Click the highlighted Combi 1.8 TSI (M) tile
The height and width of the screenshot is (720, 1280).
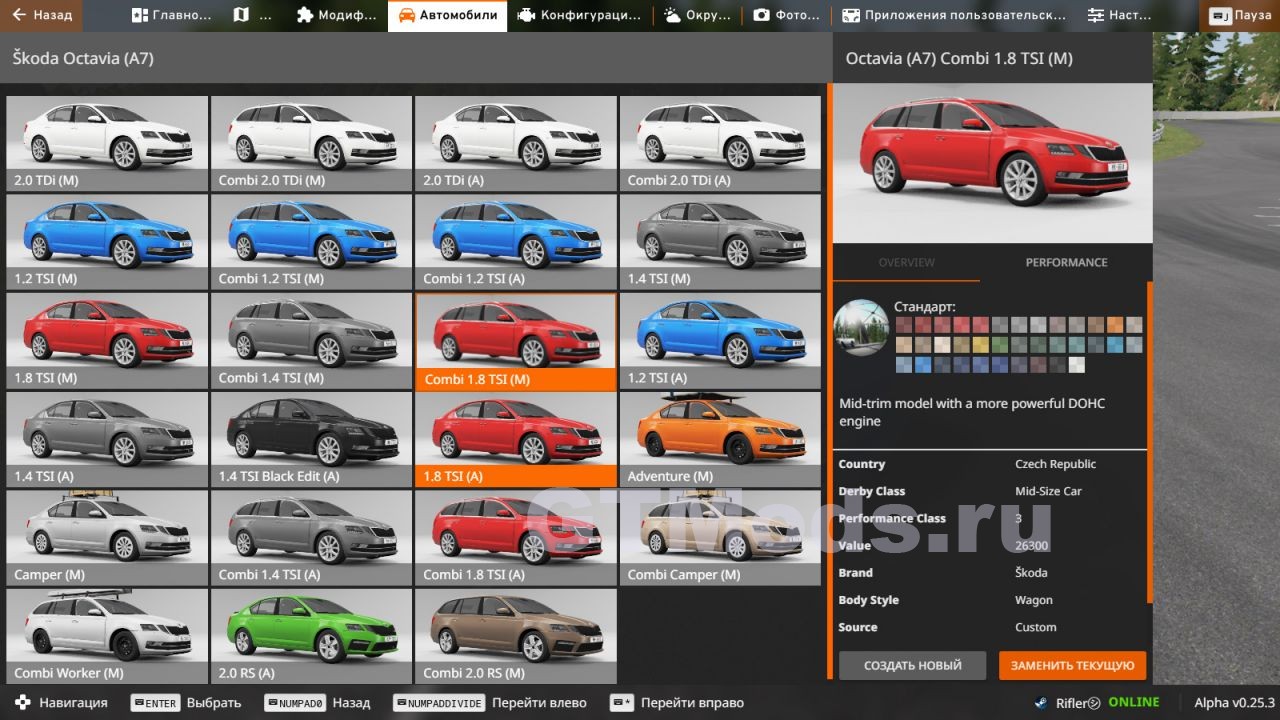coord(515,341)
